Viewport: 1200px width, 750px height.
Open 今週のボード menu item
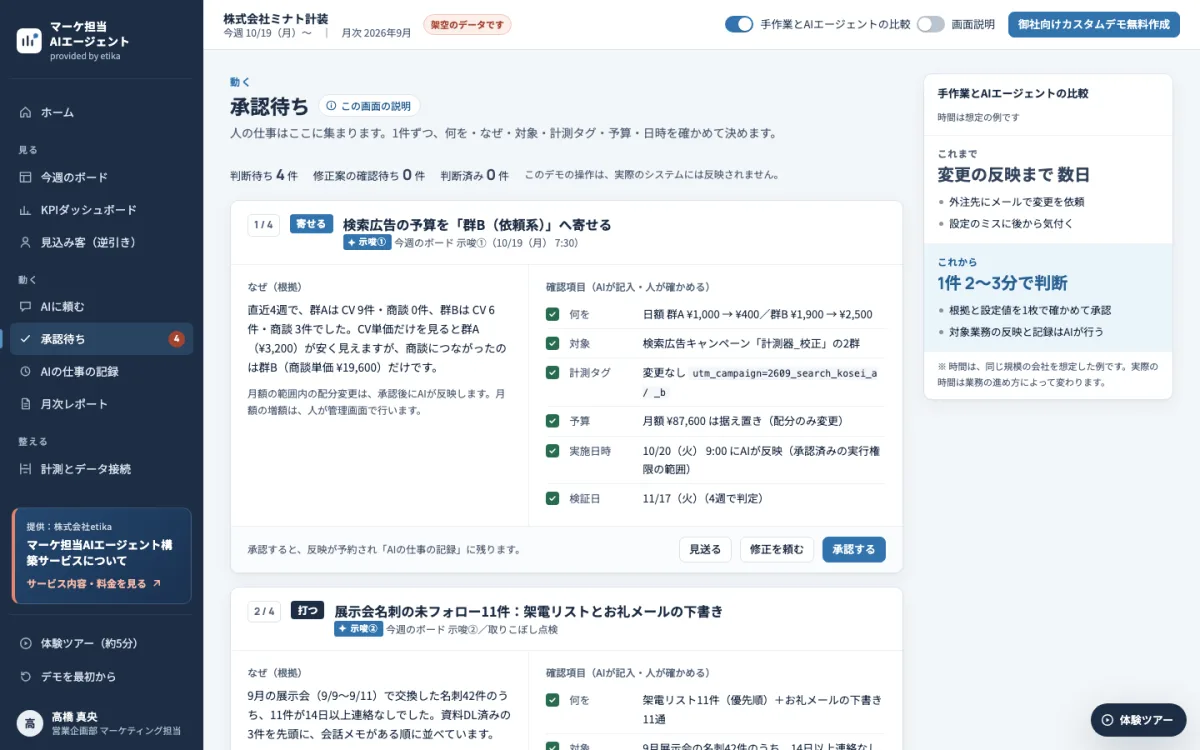[101, 177]
